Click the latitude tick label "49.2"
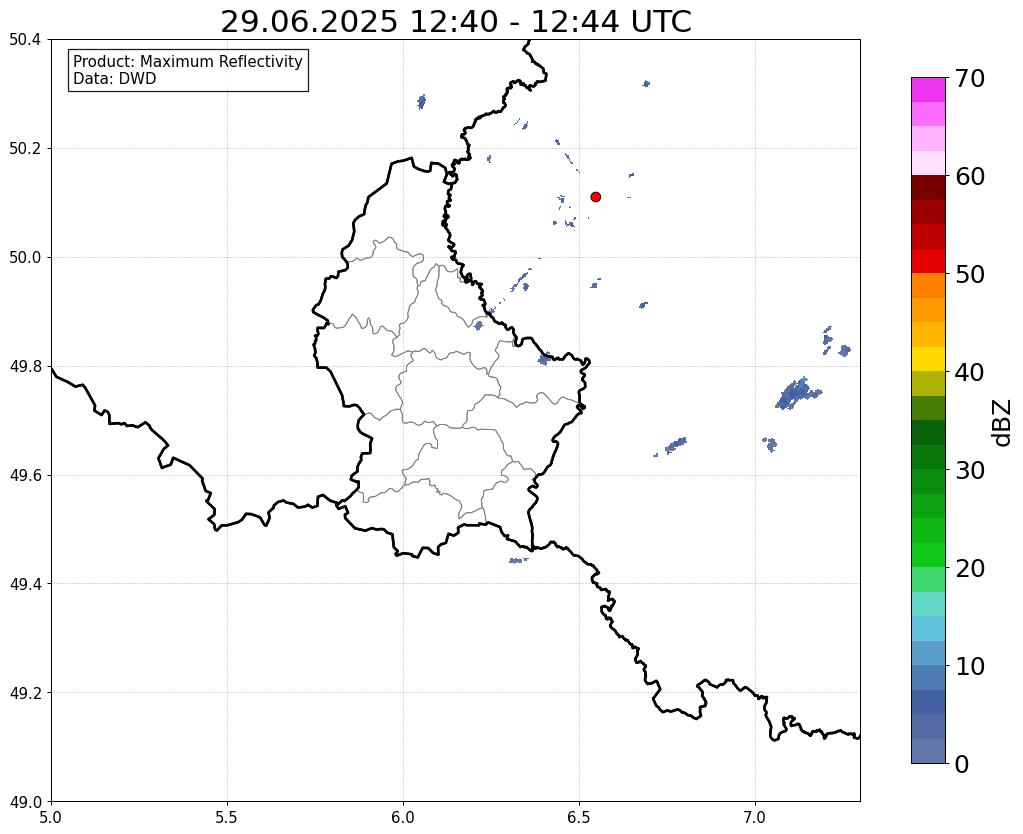Image resolution: width=1023 pixels, height=834 pixels. click(25, 693)
